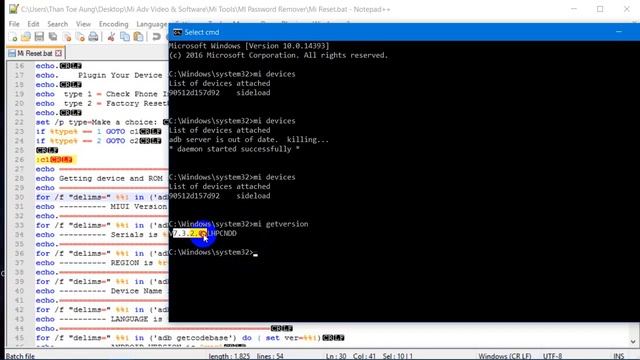Click 'type 1 = Check Phone' line
640x360 pixels.
click(101, 94)
